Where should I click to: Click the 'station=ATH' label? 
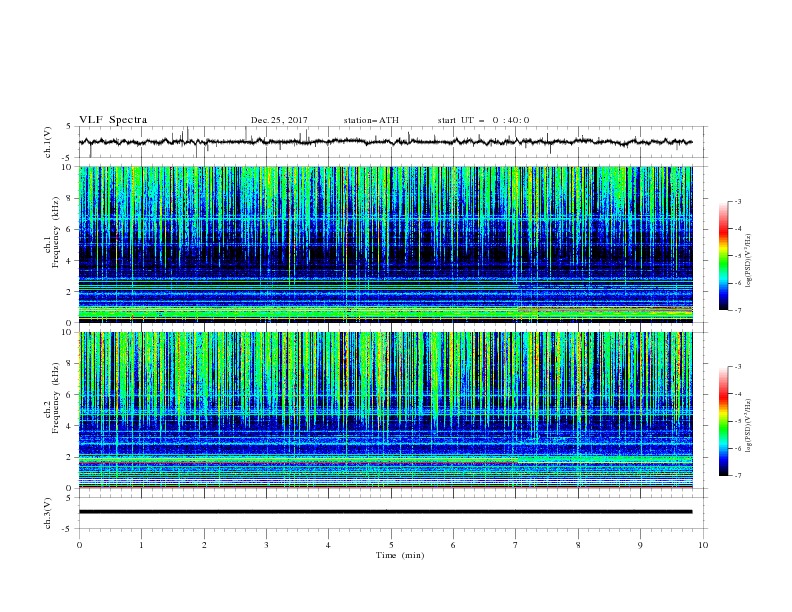tap(371, 120)
